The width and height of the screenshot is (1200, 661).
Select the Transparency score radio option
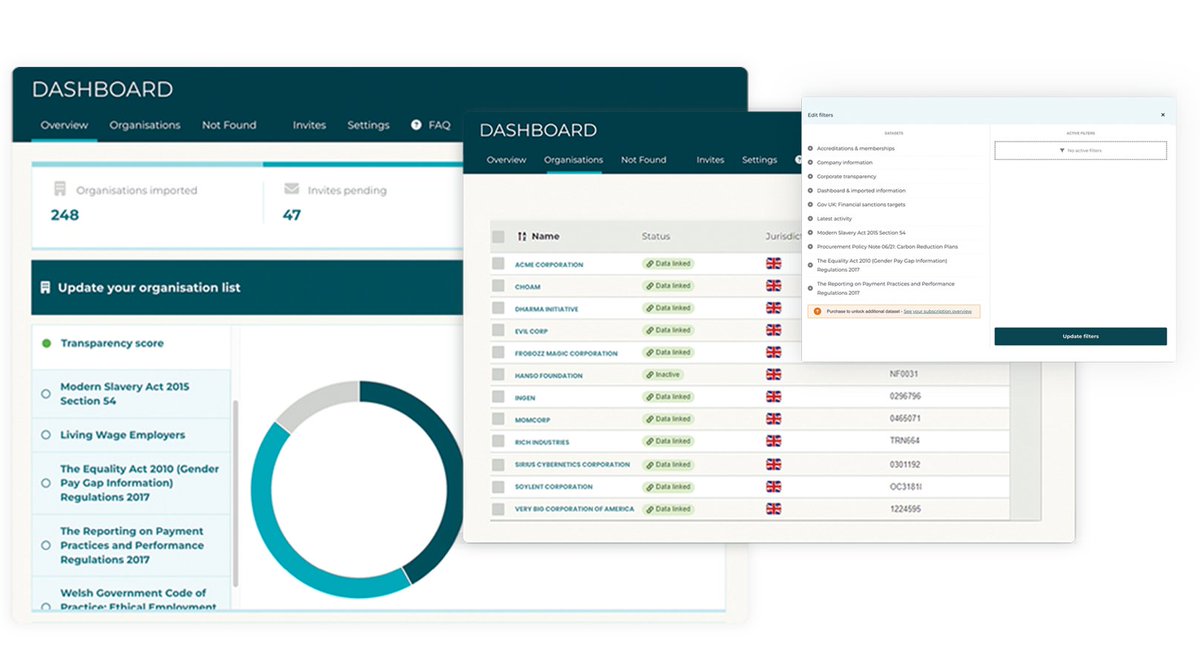(x=46, y=343)
